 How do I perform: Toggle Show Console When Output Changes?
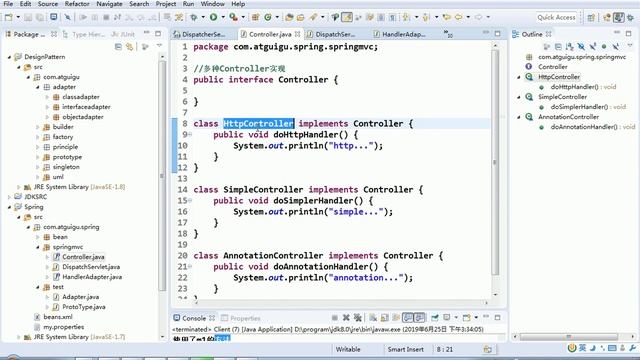(x=407, y=318)
